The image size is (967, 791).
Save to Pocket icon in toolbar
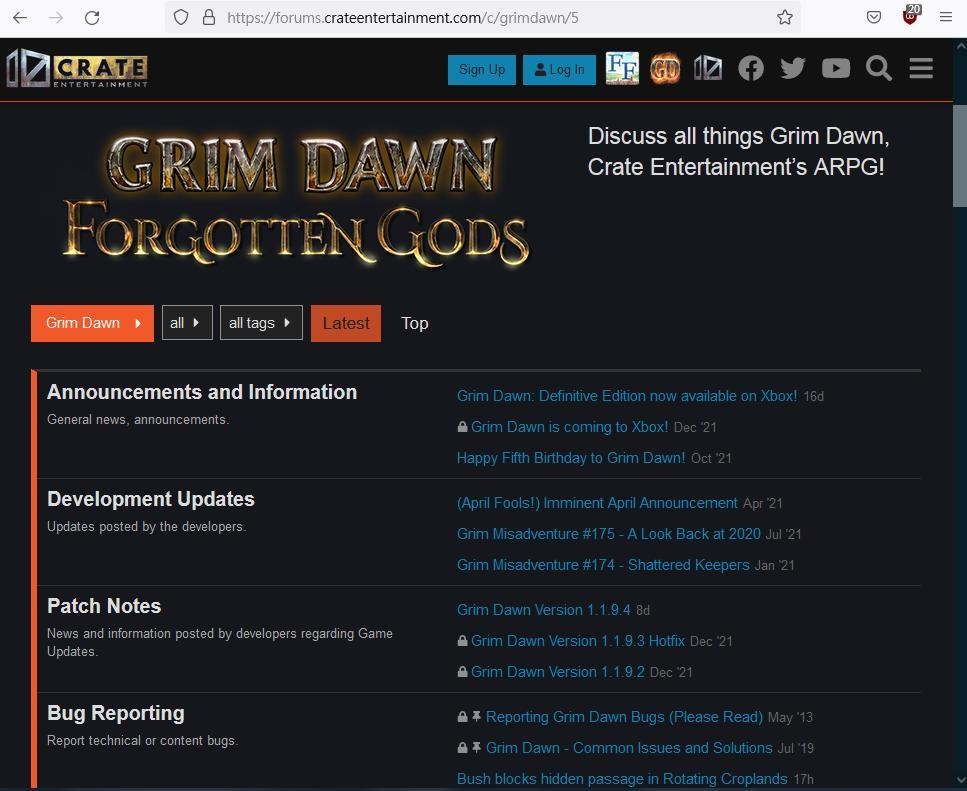coord(873,17)
